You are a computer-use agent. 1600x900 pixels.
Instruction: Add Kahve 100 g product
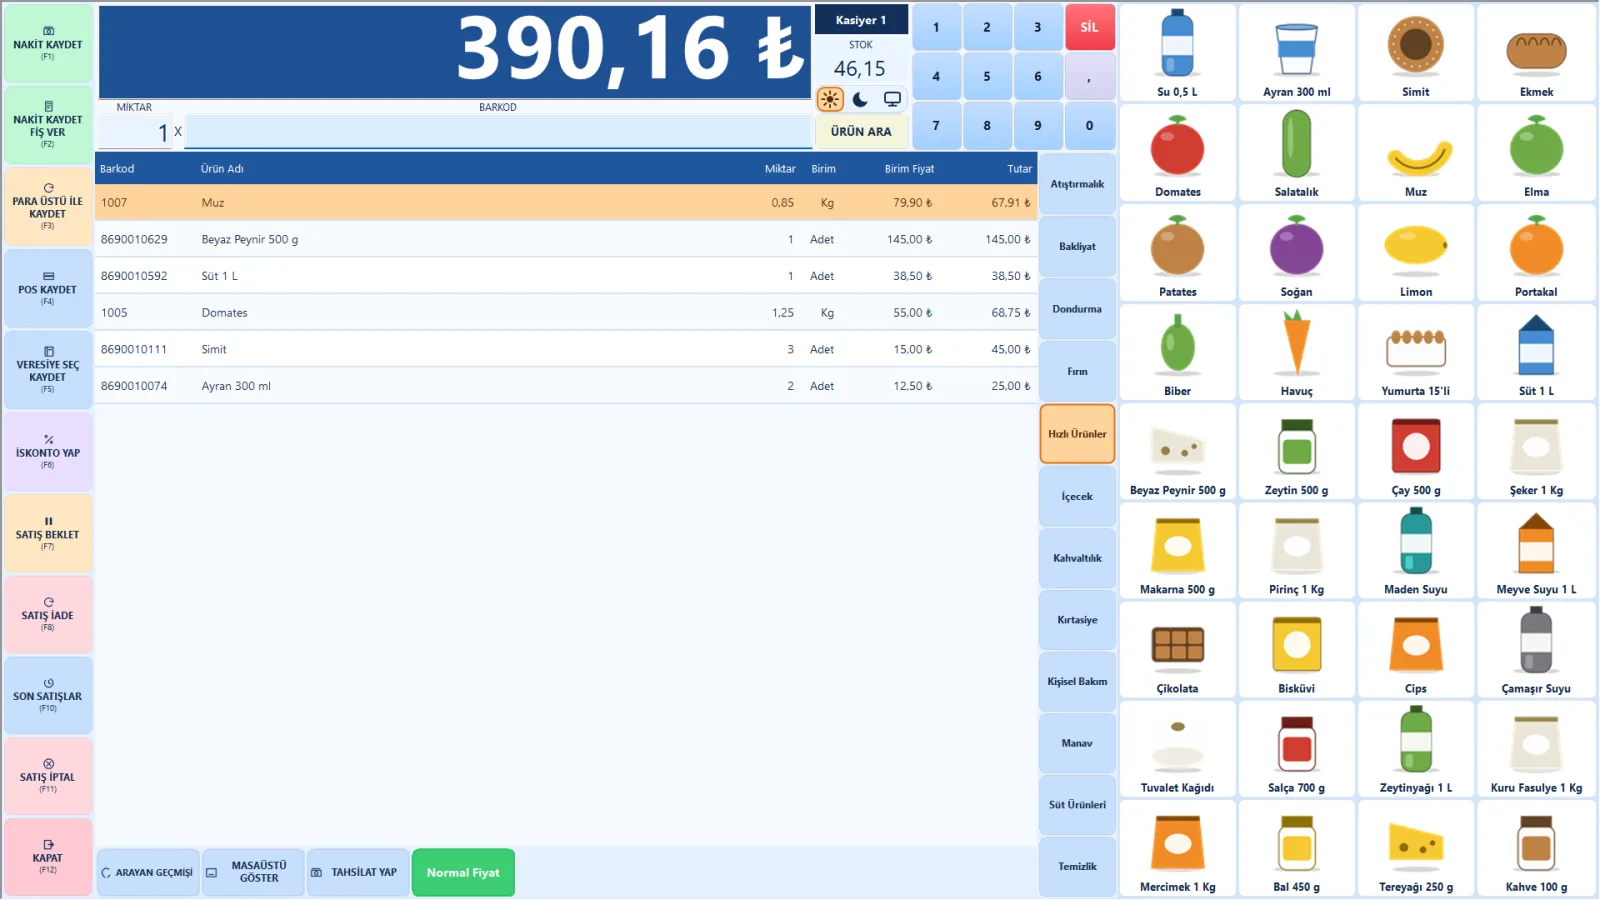coord(1536,847)
